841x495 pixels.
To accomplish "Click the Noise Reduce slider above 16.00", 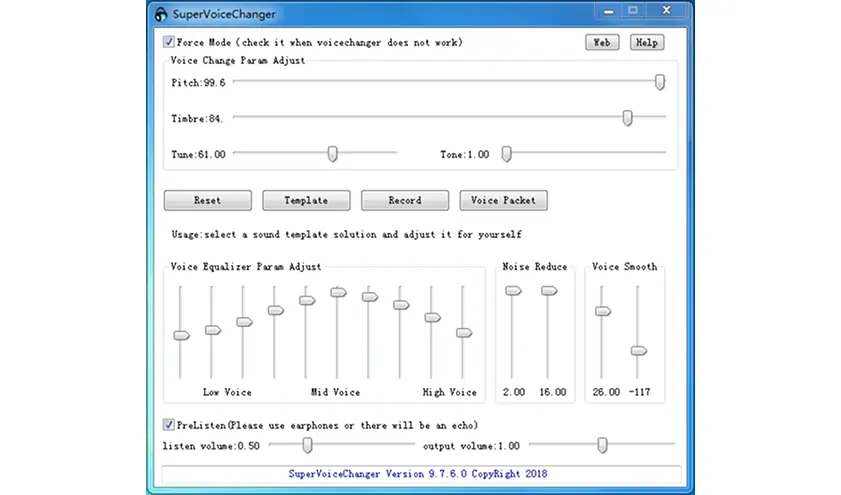I will (549, 290).
